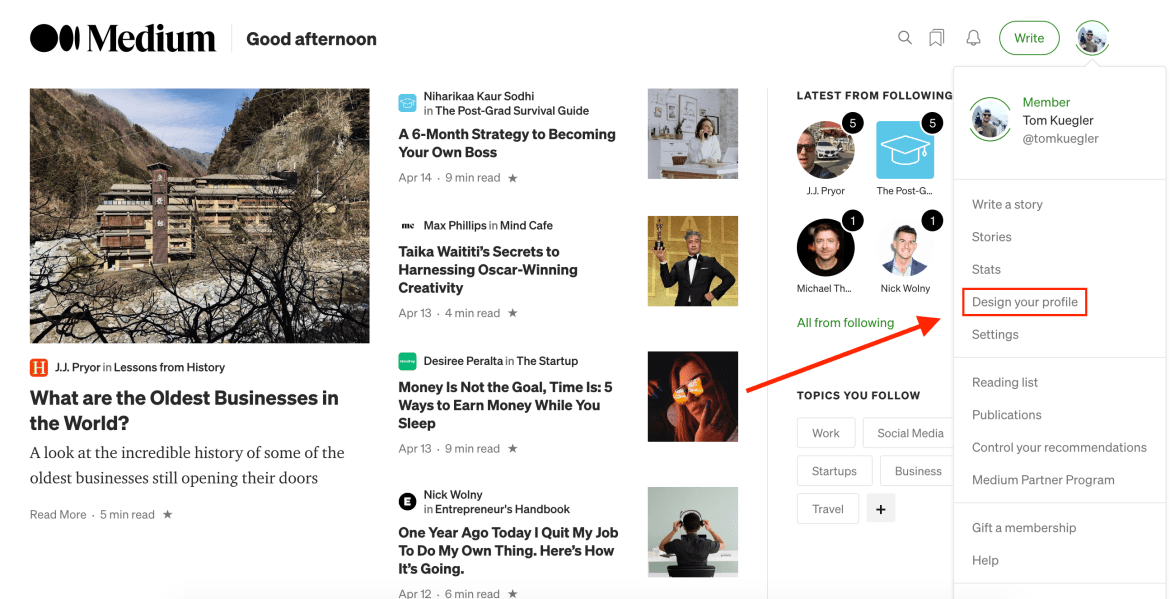Image resolution: width=1170 pixels, height=599 pixels.
Task: Open the bookmarks icon in the header
Action: click(x=936, y=37)
